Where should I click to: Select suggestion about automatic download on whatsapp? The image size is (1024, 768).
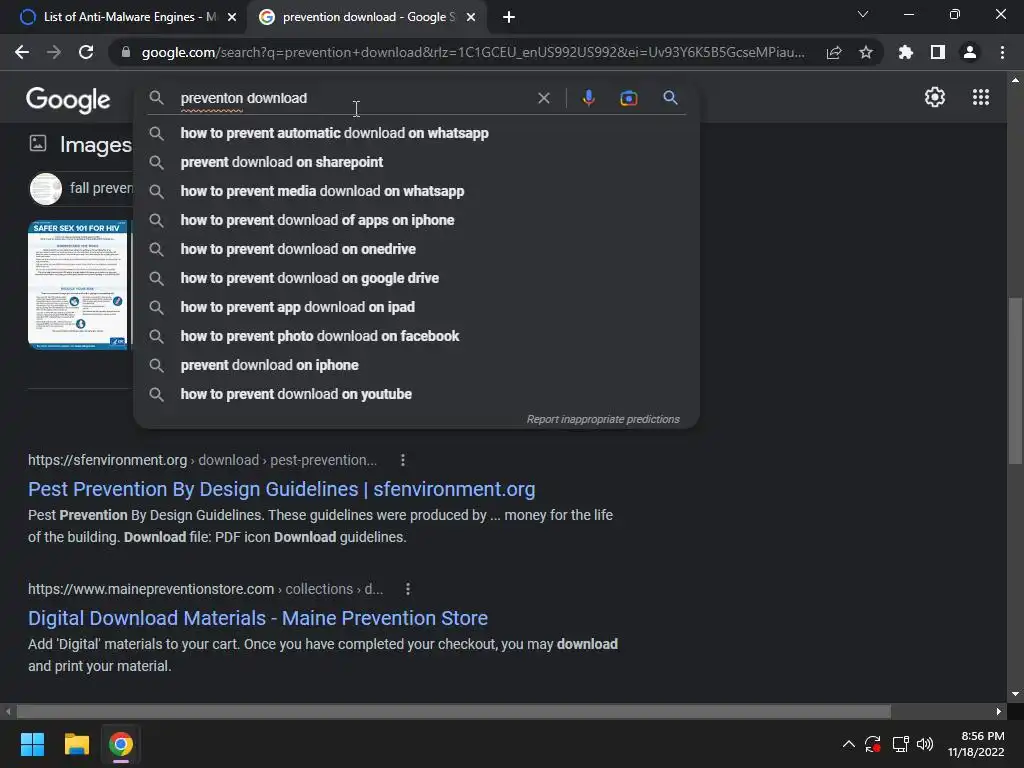[416, 133]
